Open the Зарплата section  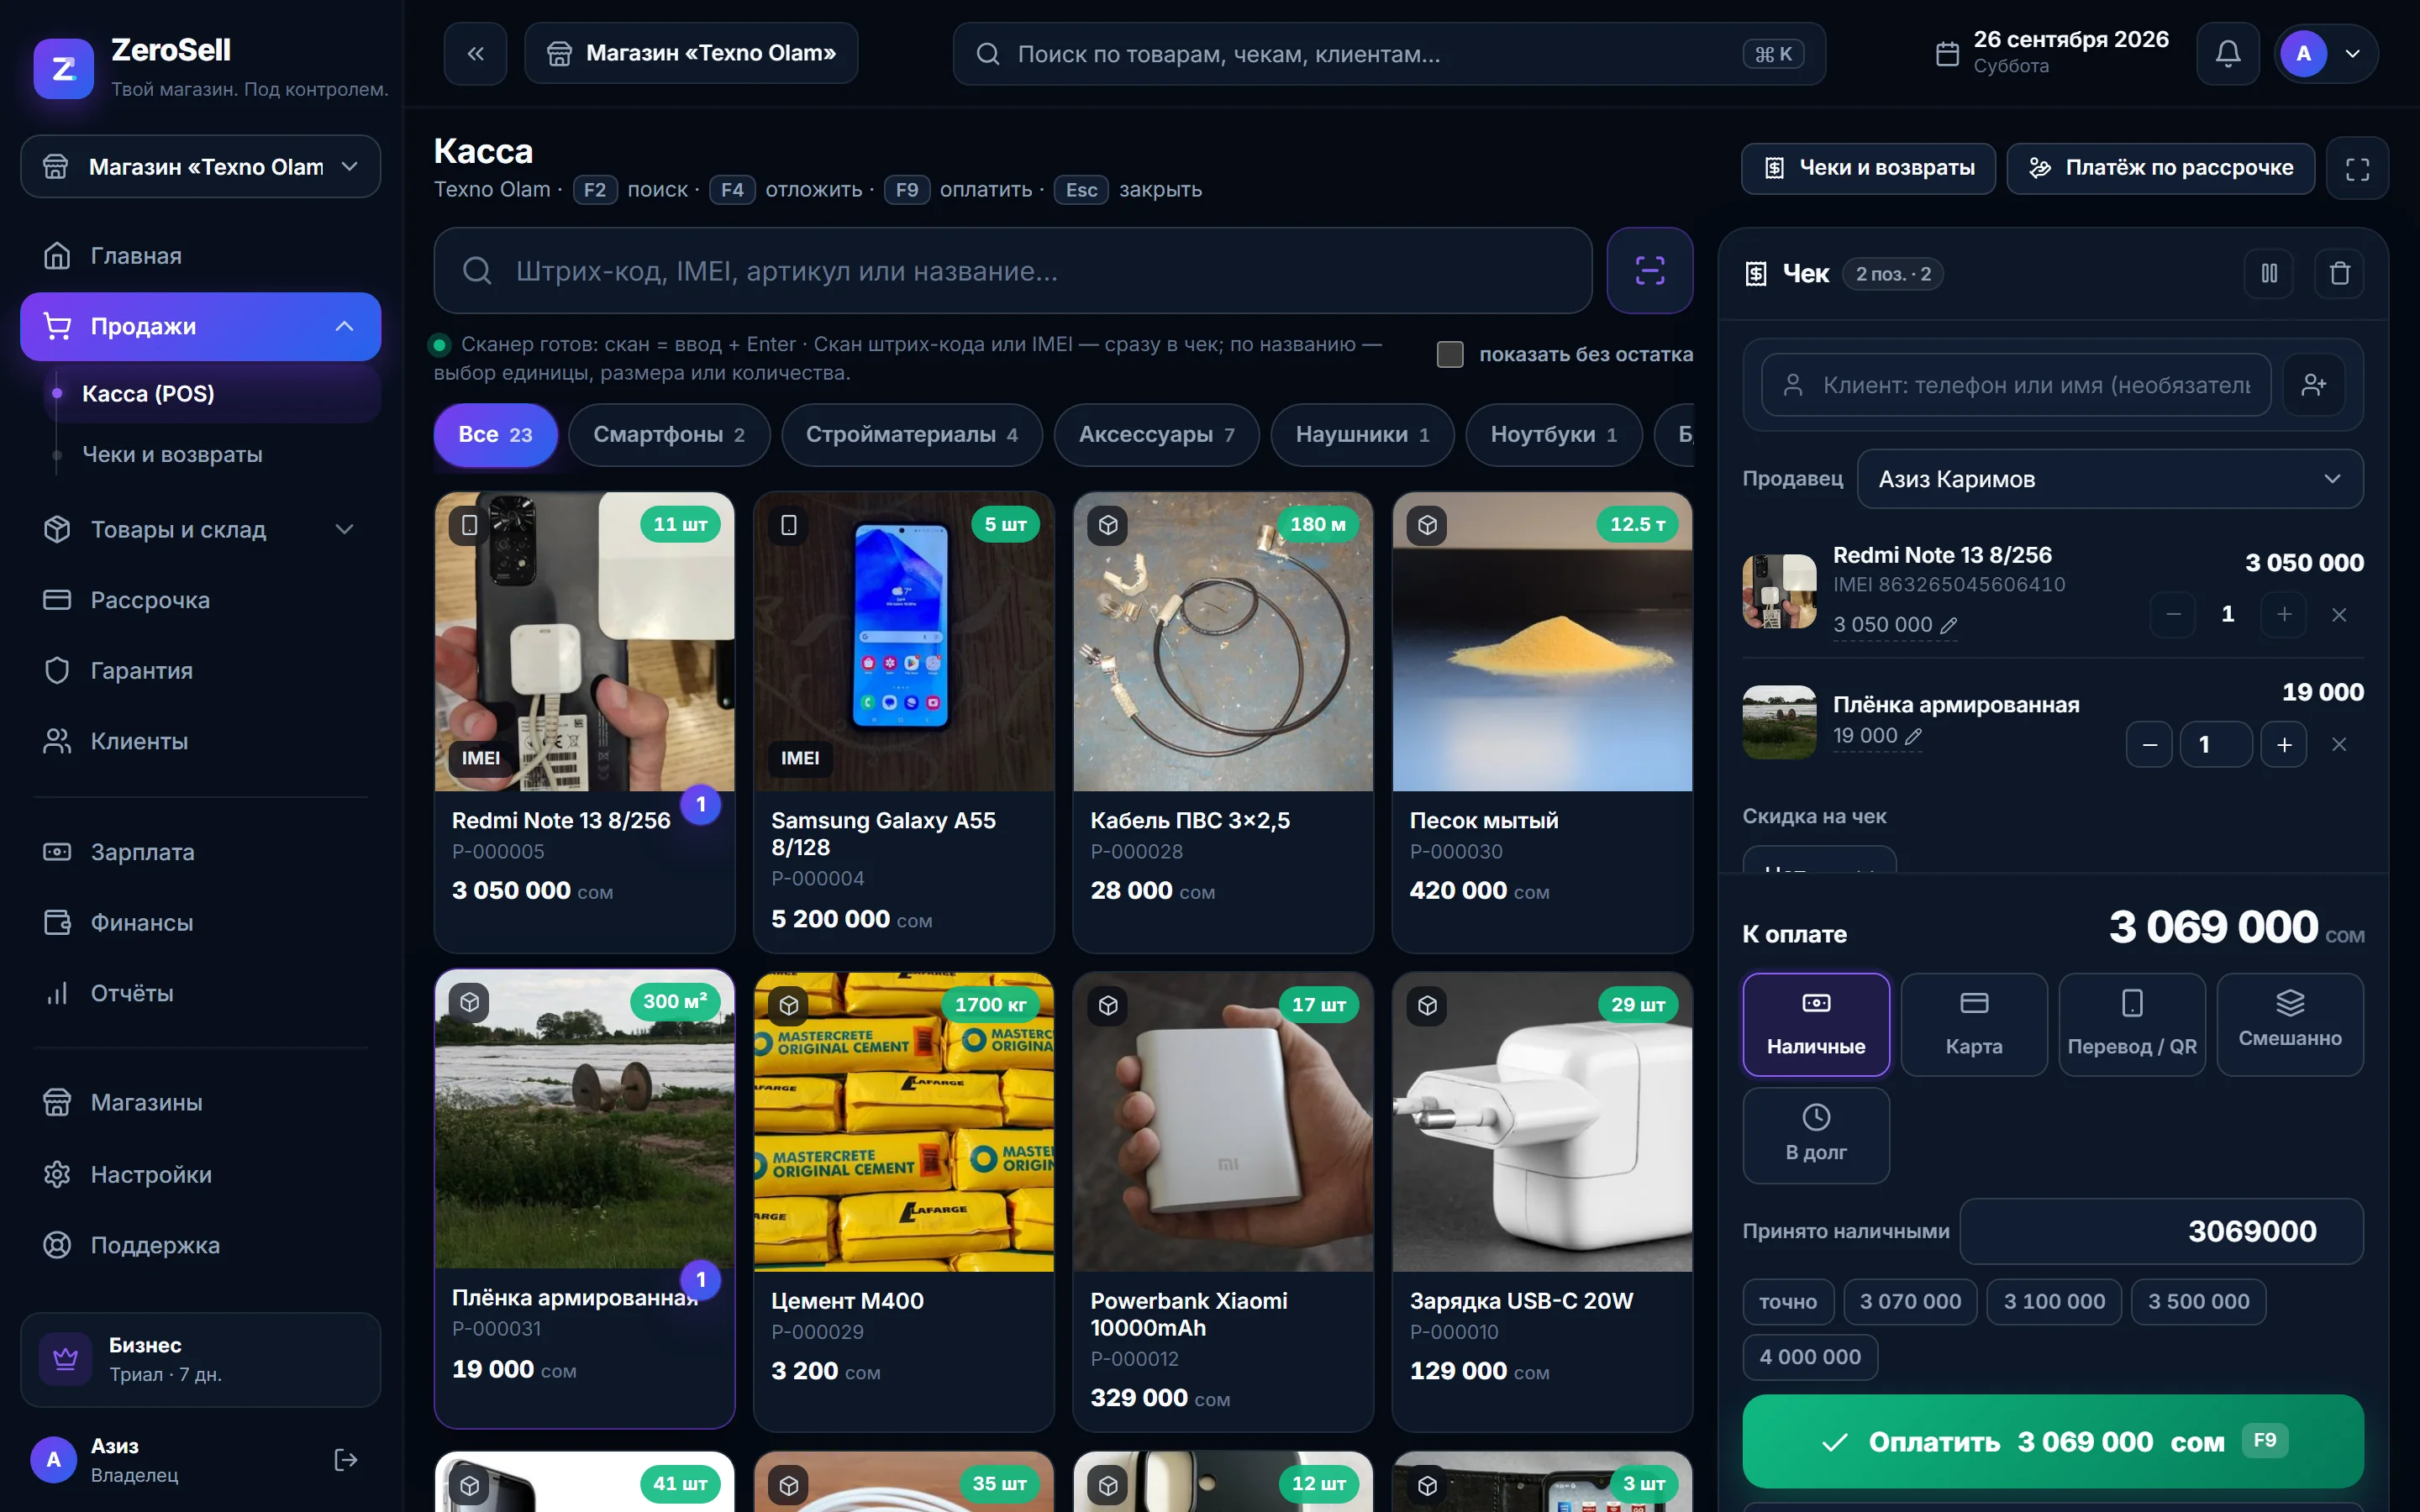coord(200,852)
